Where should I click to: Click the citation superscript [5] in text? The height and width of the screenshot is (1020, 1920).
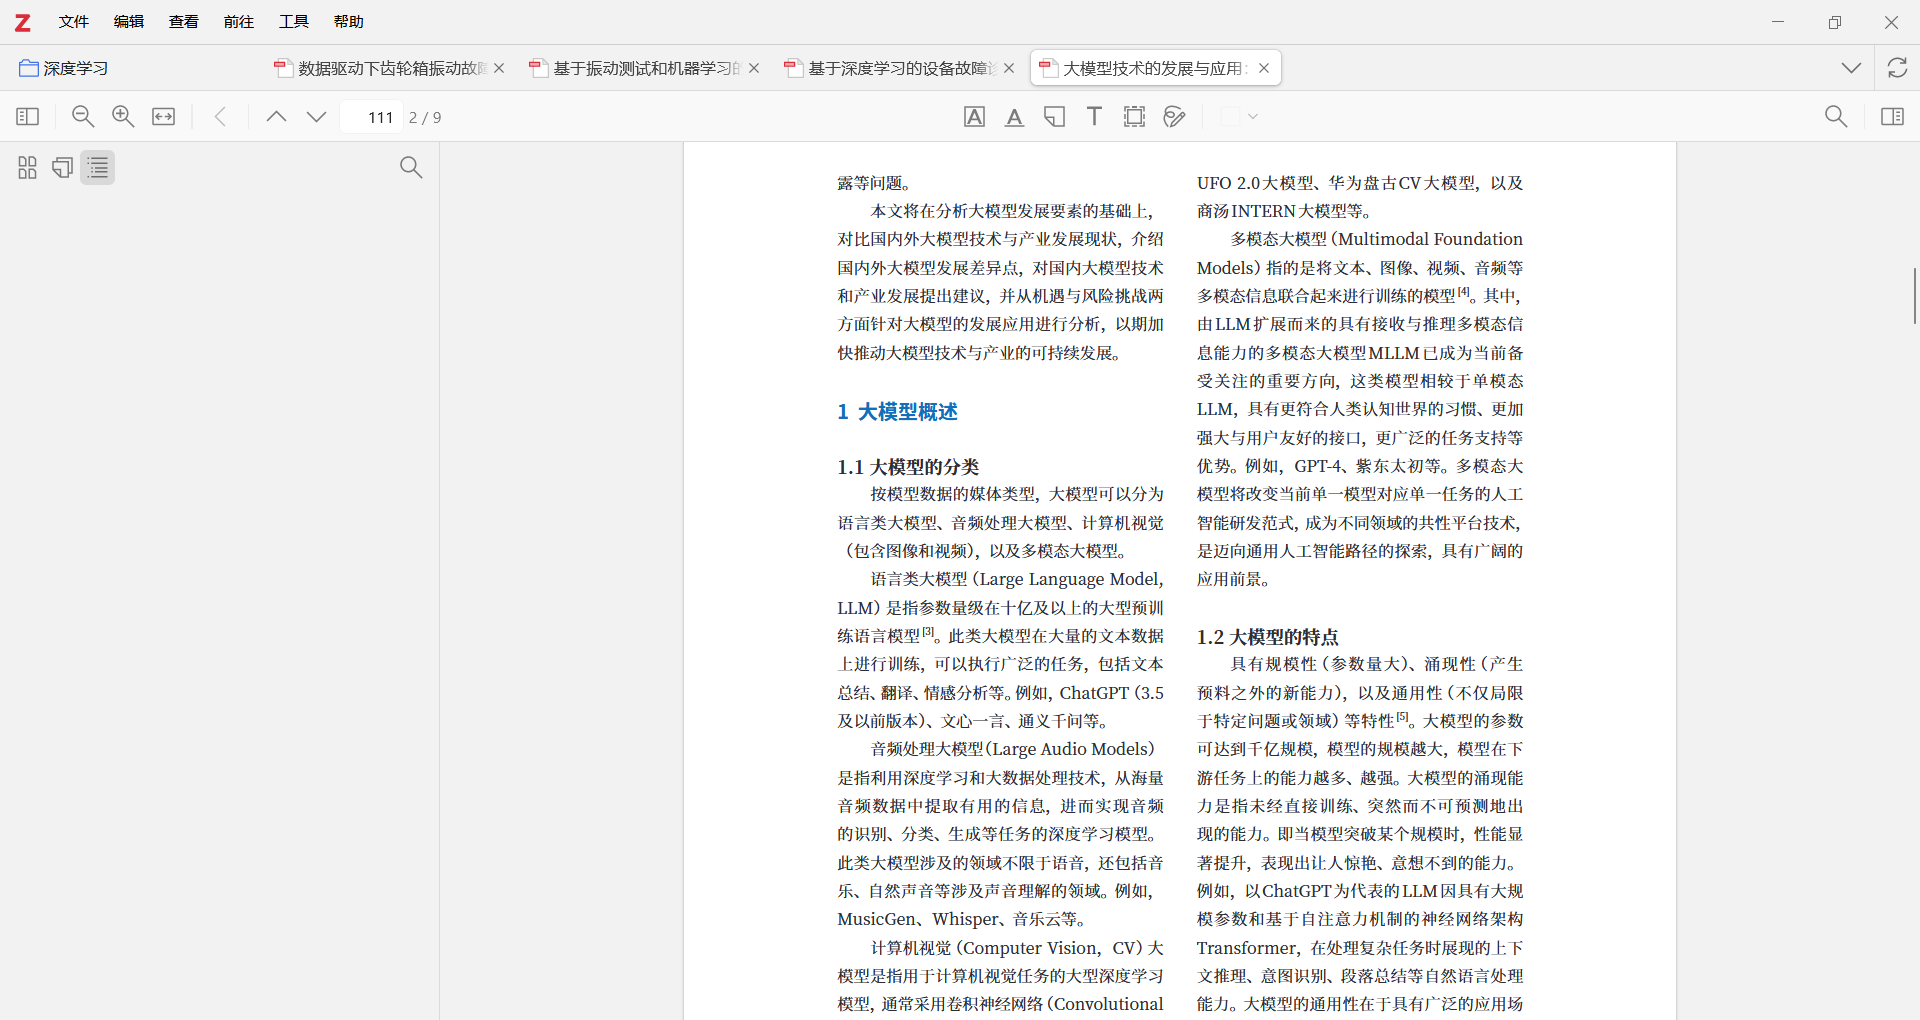(x=1402, y=717)
